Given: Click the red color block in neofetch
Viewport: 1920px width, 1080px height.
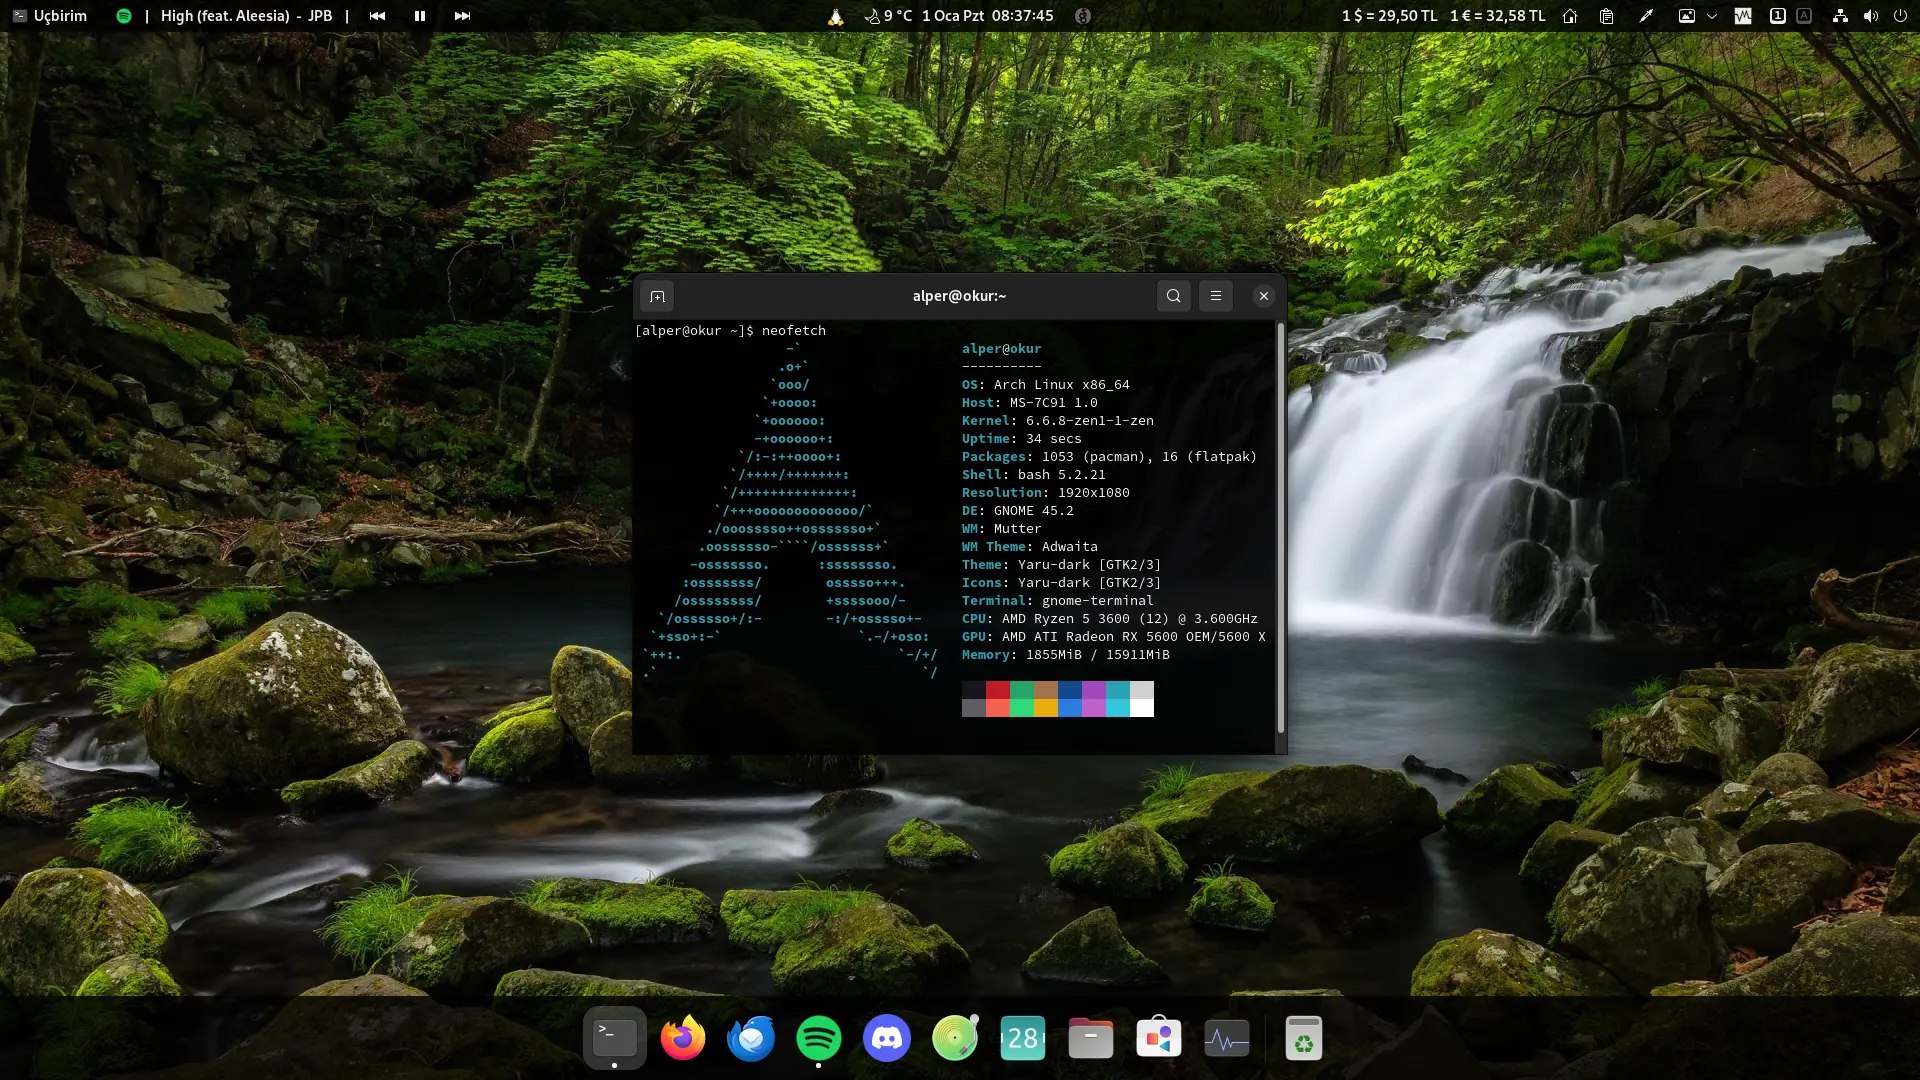Looking at the screenshot, I should click(x=998, y=690).
